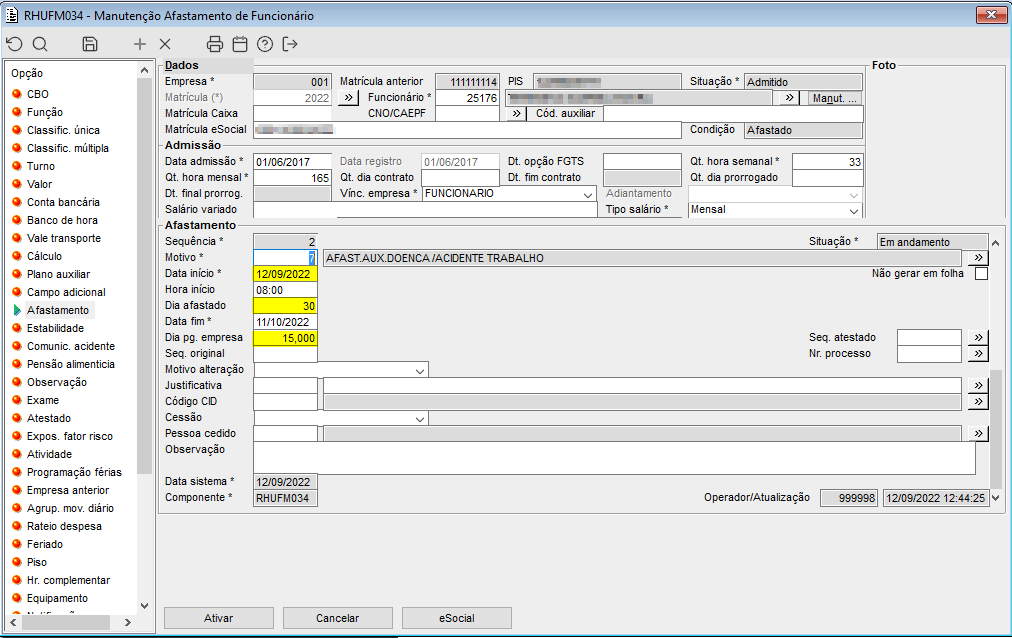Expand the 'Motivo alteração' dropdown
Screen dimensions: 1012x638
pos(420,370)
